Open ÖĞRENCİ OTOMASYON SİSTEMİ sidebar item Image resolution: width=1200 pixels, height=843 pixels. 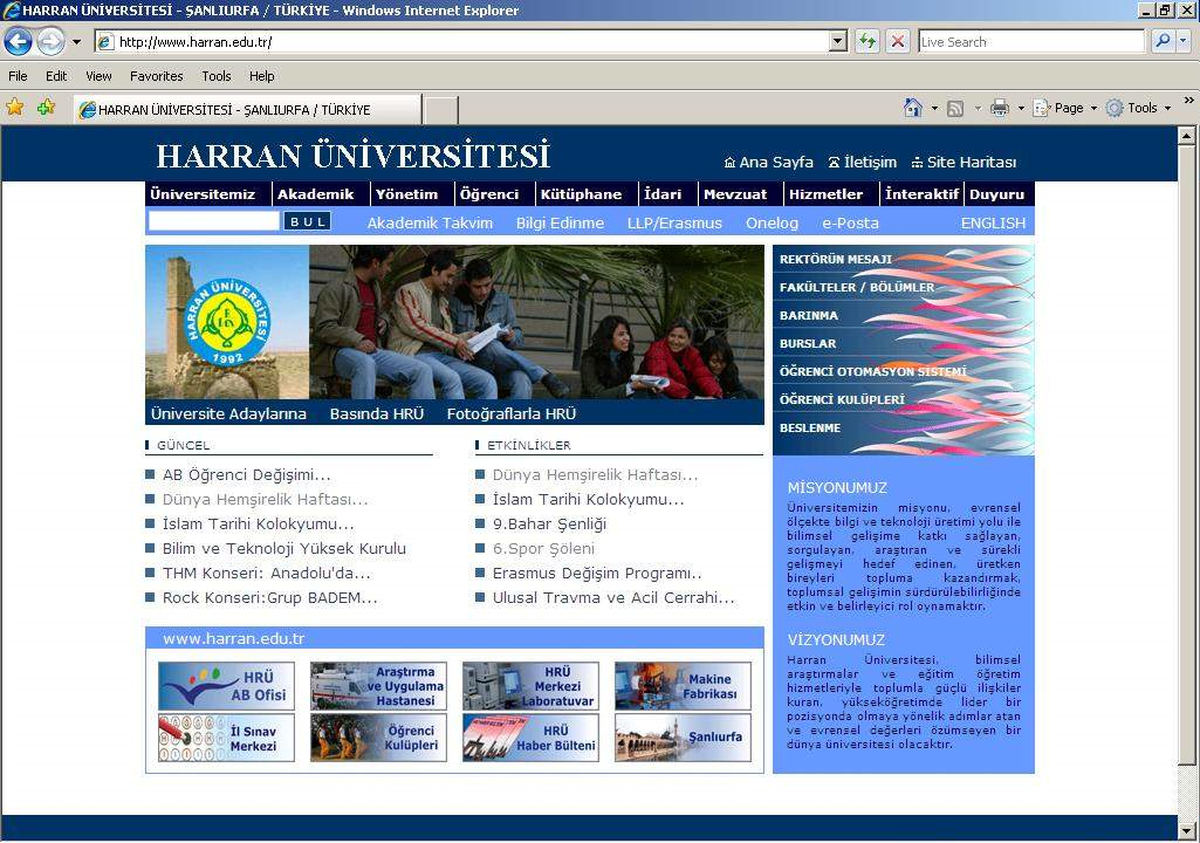873,371
